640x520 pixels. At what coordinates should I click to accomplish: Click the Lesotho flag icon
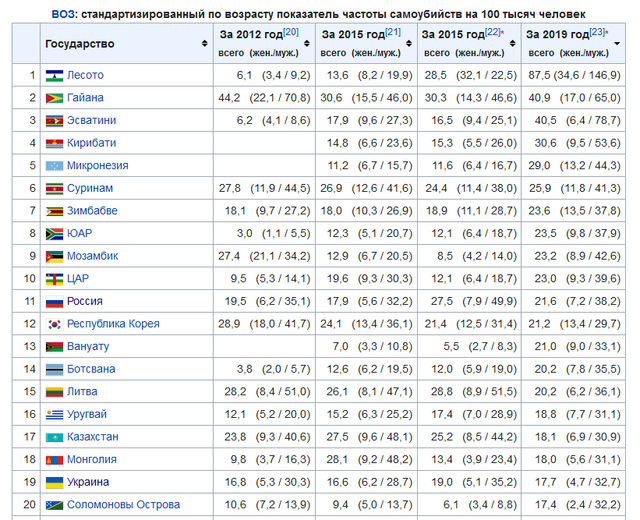tap(54, 76)
